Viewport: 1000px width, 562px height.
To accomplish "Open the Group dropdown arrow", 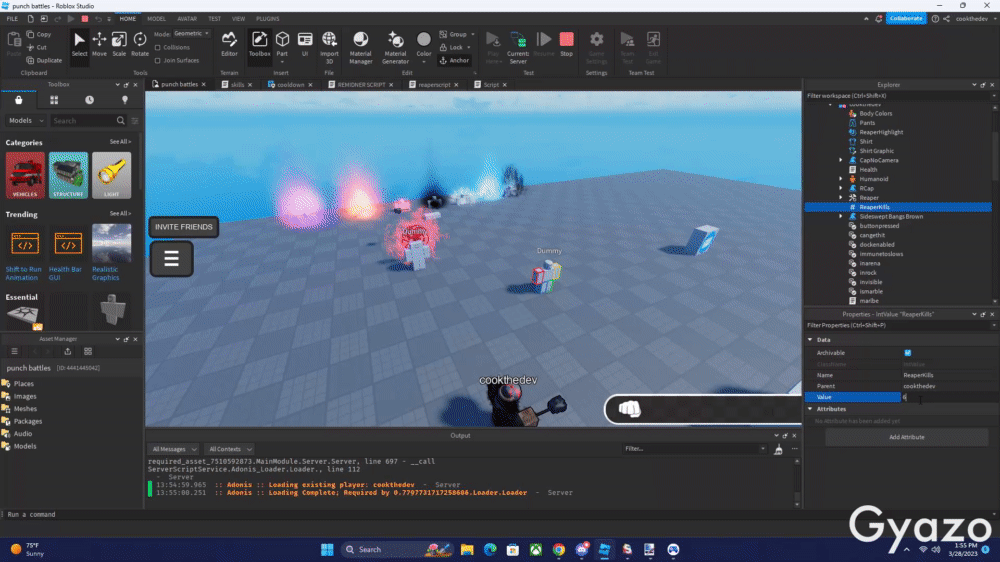I will (473, 34).
